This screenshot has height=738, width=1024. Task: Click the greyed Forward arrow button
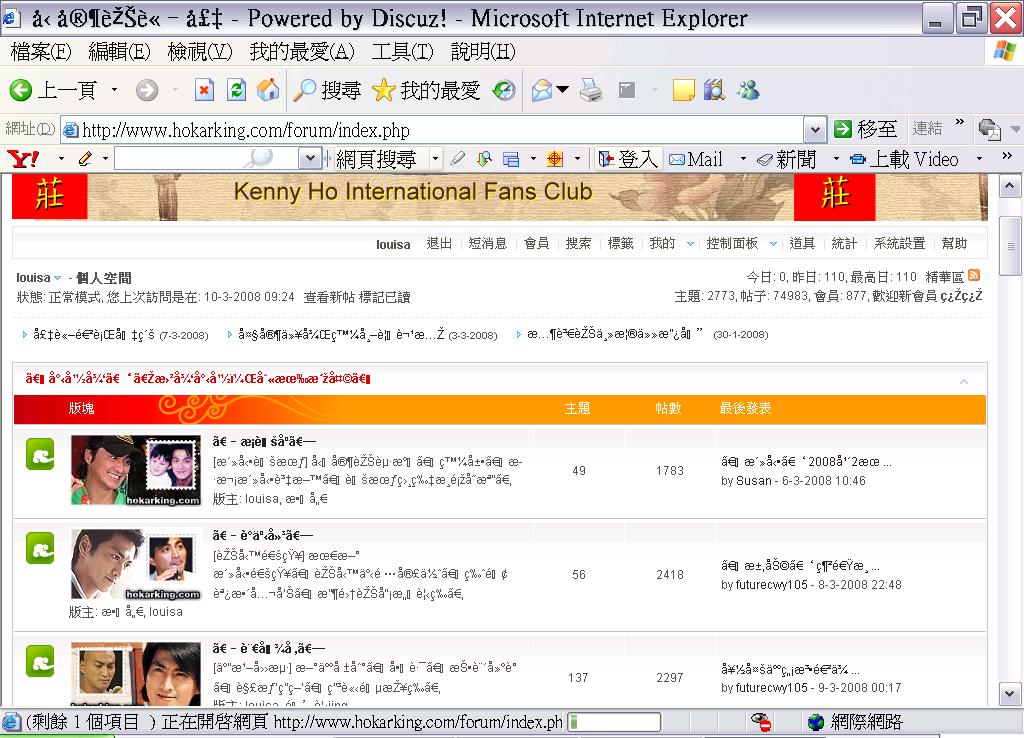(x=147, y=90)
